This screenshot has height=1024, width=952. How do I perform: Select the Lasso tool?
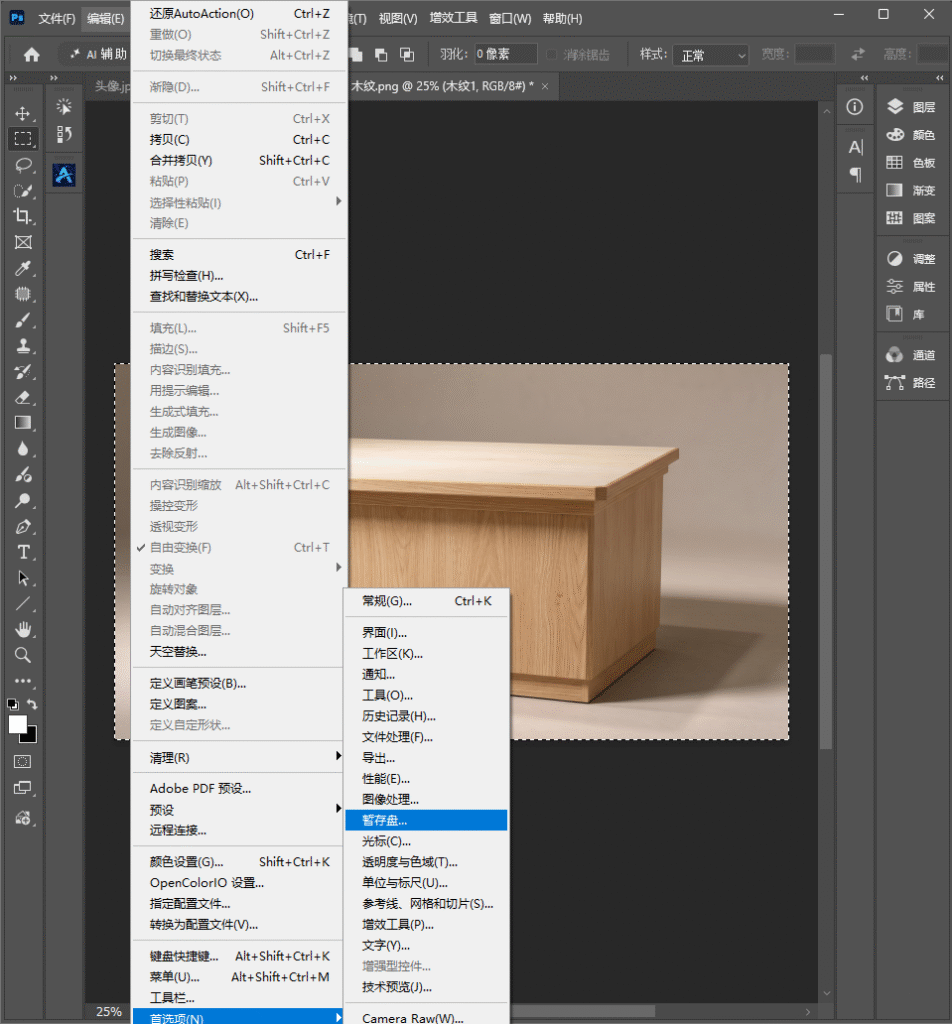click(23, 165)
